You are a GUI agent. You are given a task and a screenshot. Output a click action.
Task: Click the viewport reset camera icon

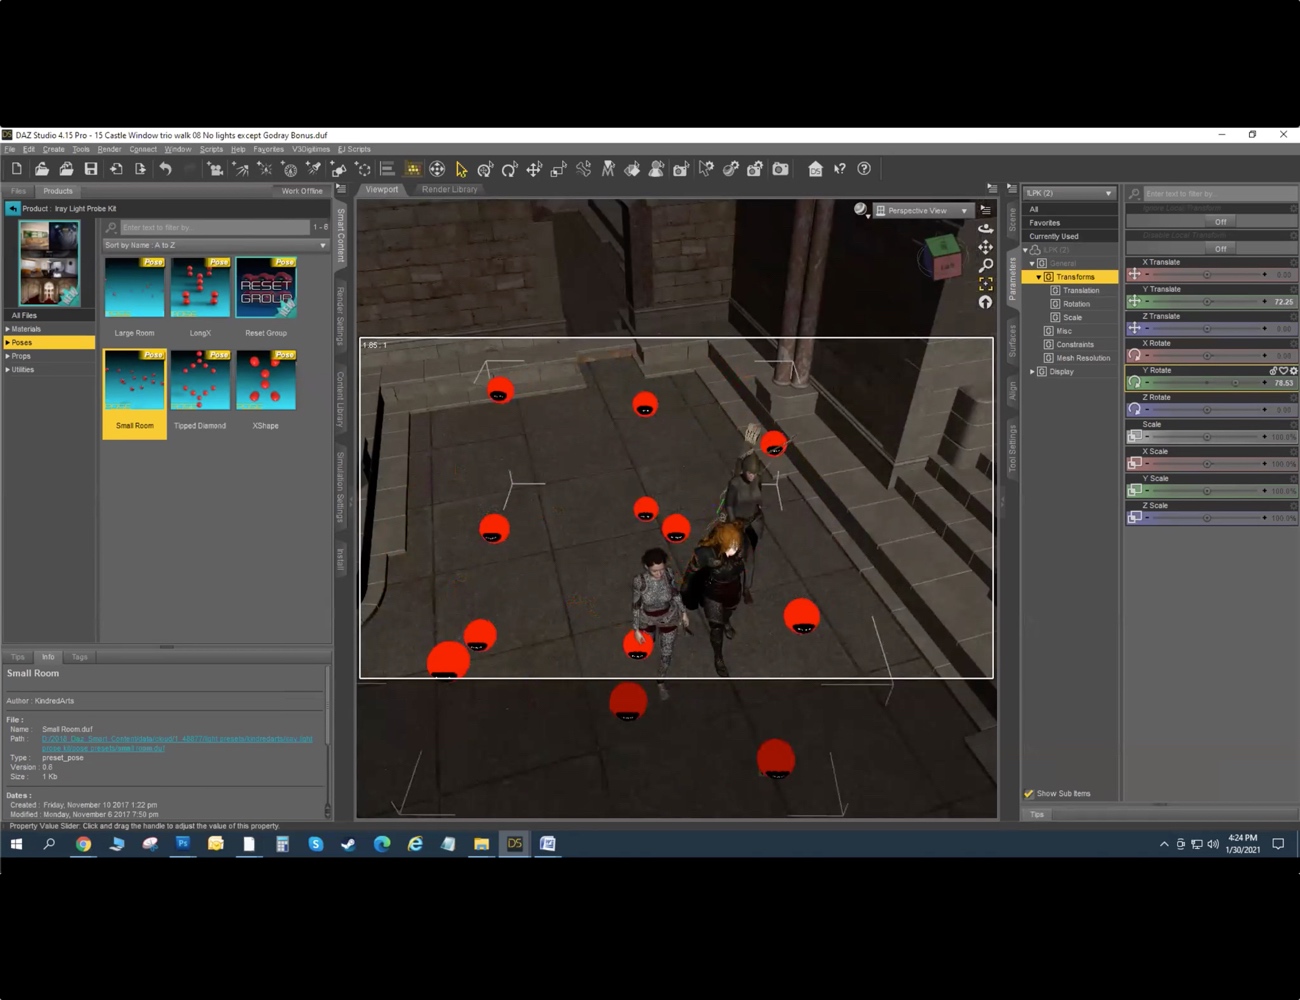pyautogui.click(x=985, y=302)
